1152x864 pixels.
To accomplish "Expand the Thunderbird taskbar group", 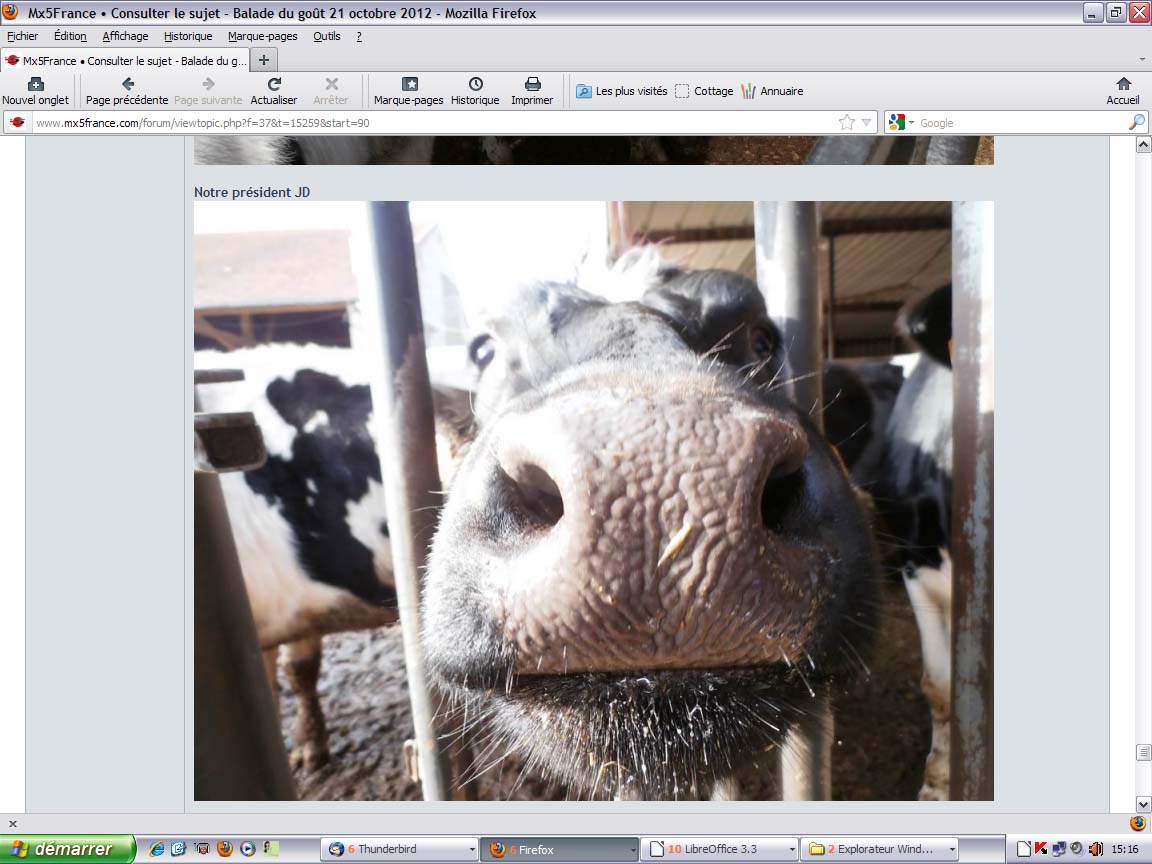I will tap(472, 849).
